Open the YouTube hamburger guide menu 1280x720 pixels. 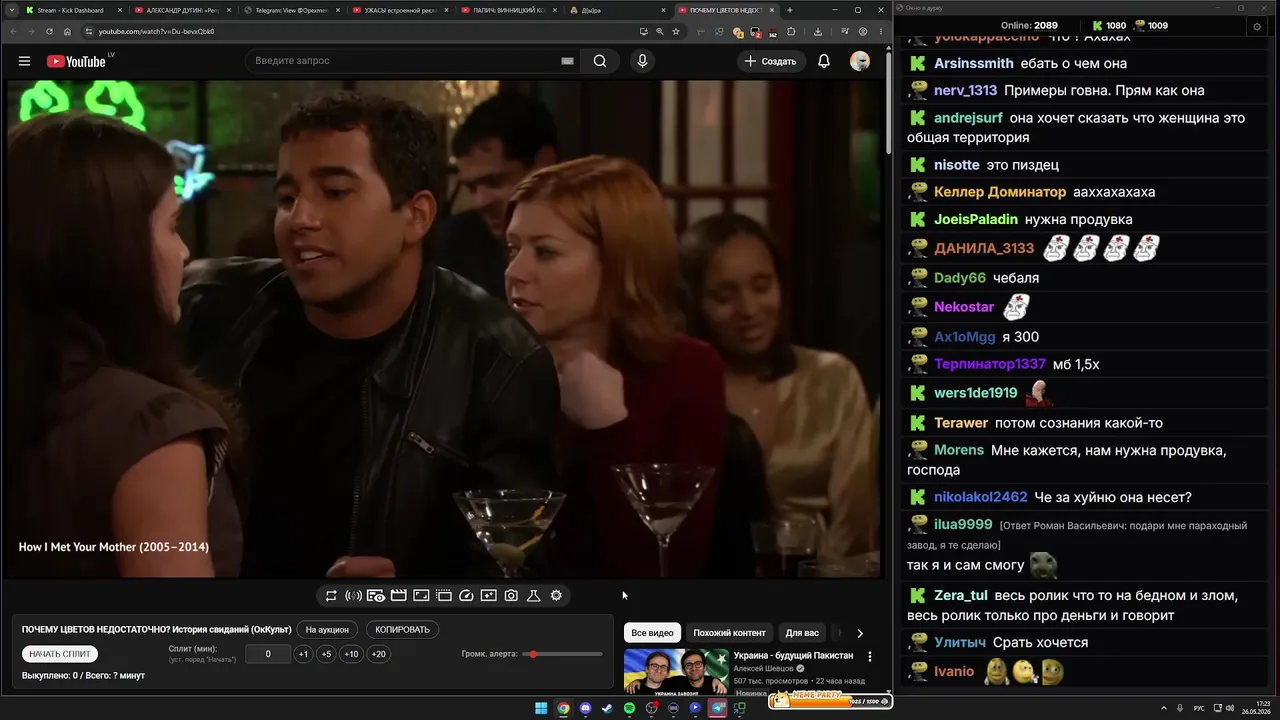pyautogui.click(x=24, y=61)
